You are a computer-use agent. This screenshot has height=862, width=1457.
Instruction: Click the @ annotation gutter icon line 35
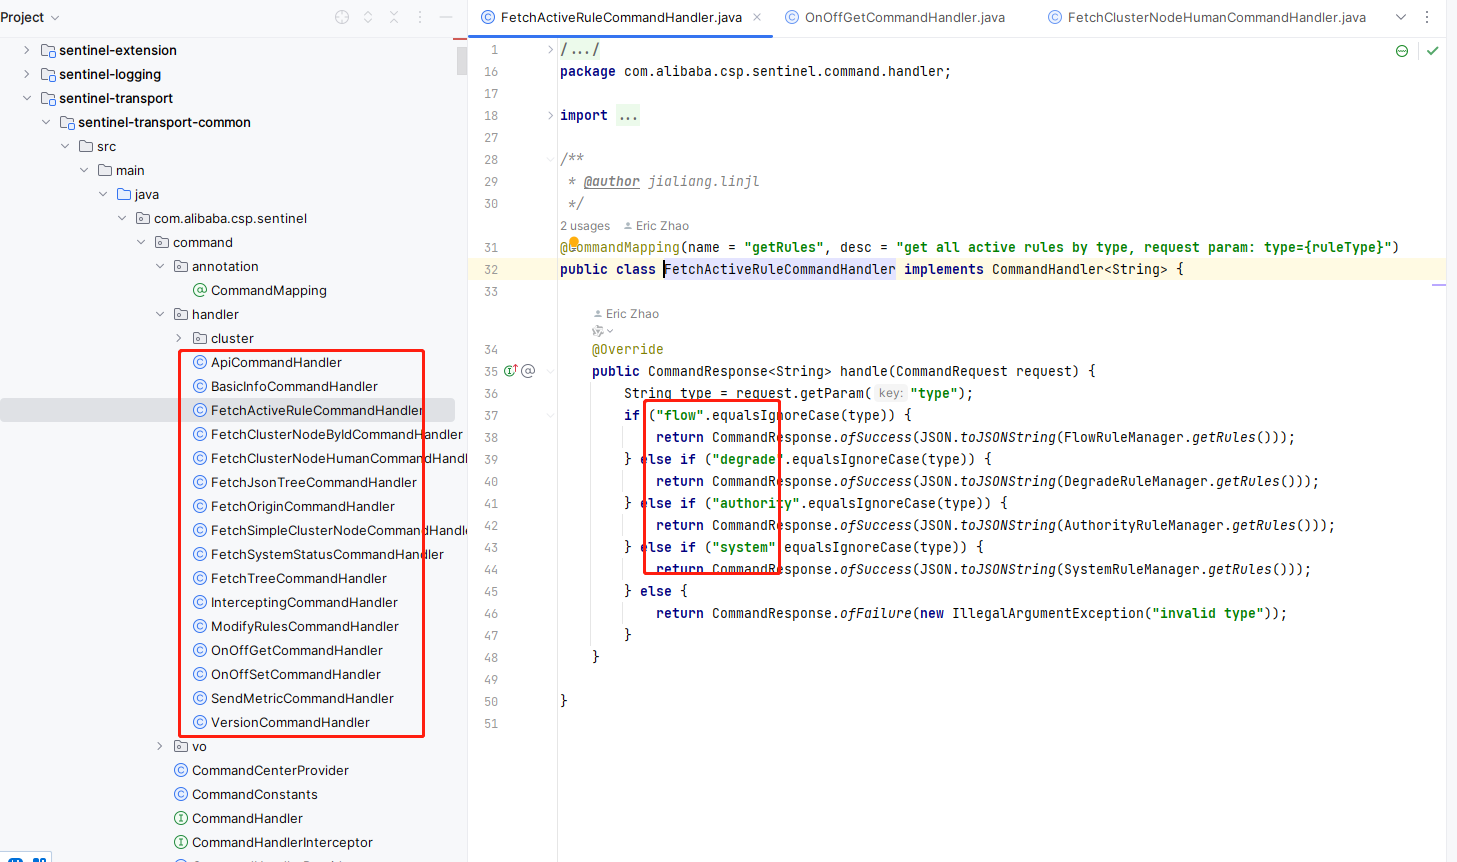tap(528, 371)
